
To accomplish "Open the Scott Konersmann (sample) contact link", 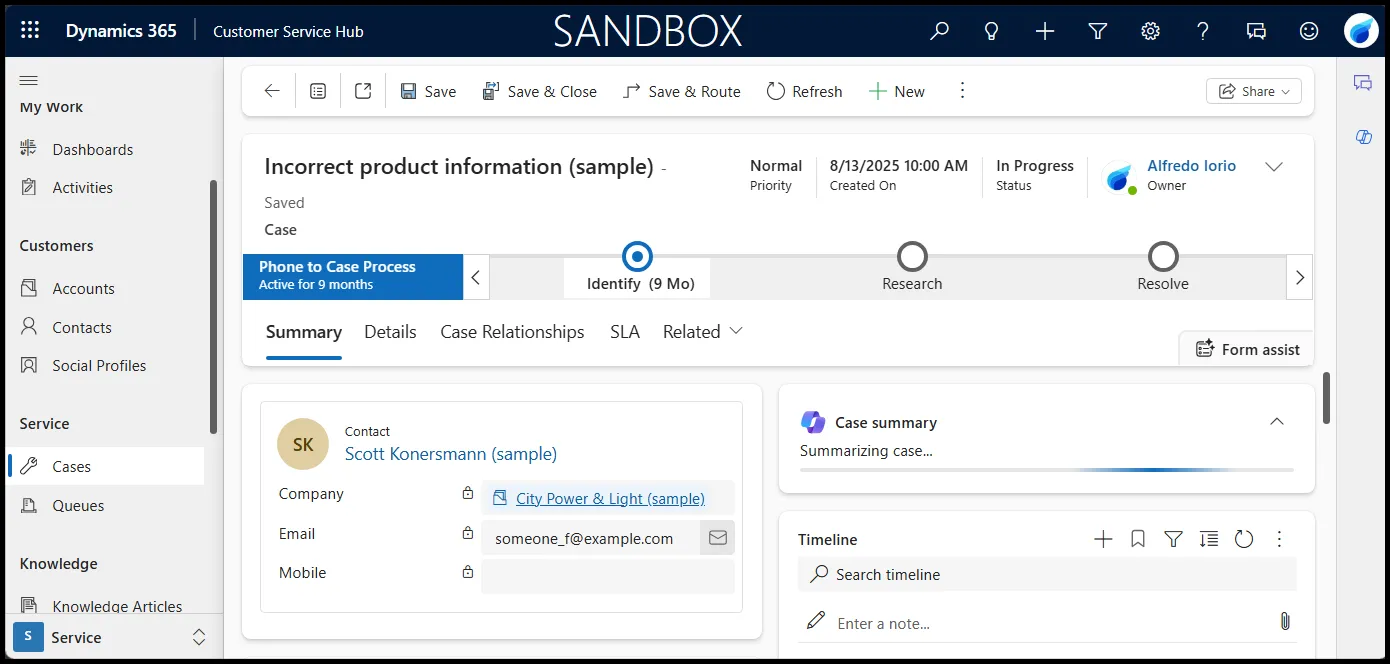I will [x=451, y=454].
